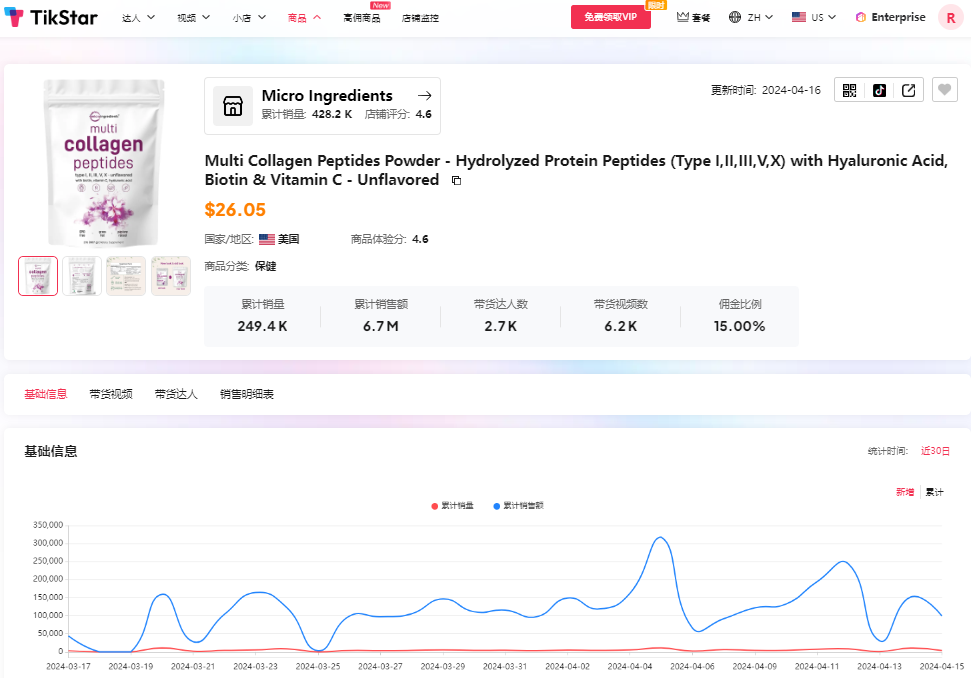Click the $26.05 price
The width and height of the screenshot is (971, 678).
click(x=235, y=210)
